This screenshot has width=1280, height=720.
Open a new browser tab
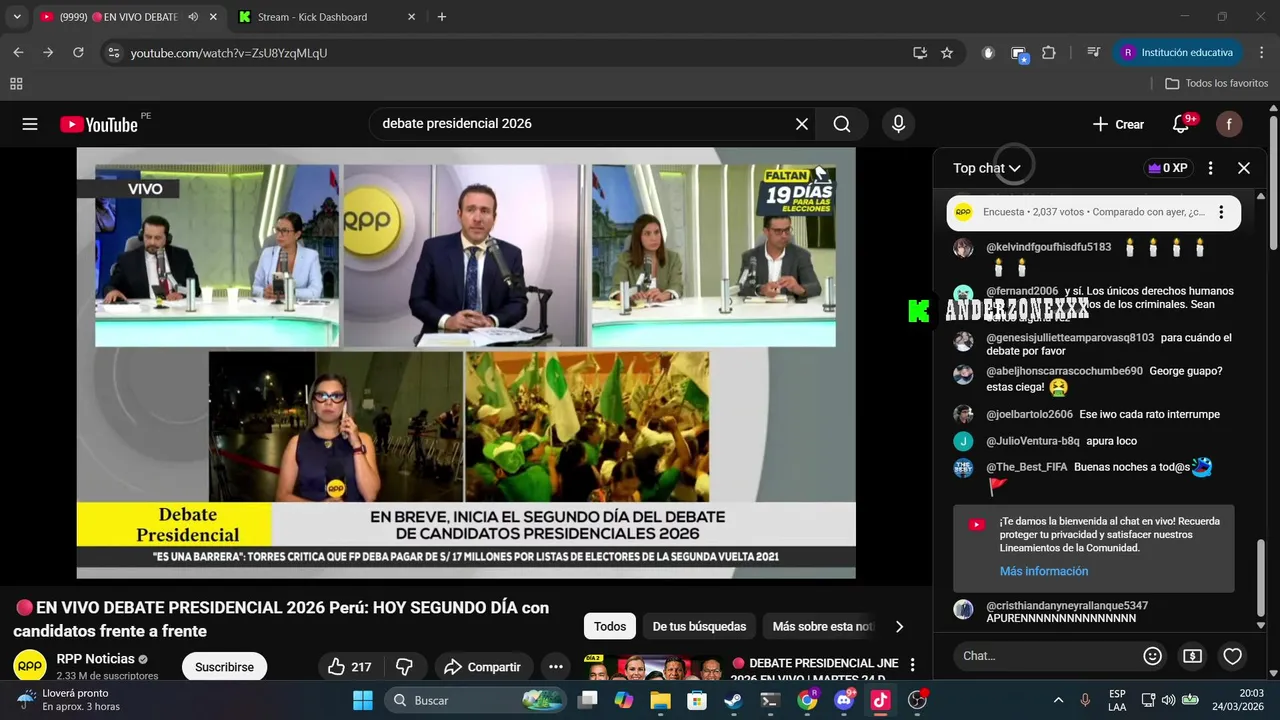click(442, 17)
